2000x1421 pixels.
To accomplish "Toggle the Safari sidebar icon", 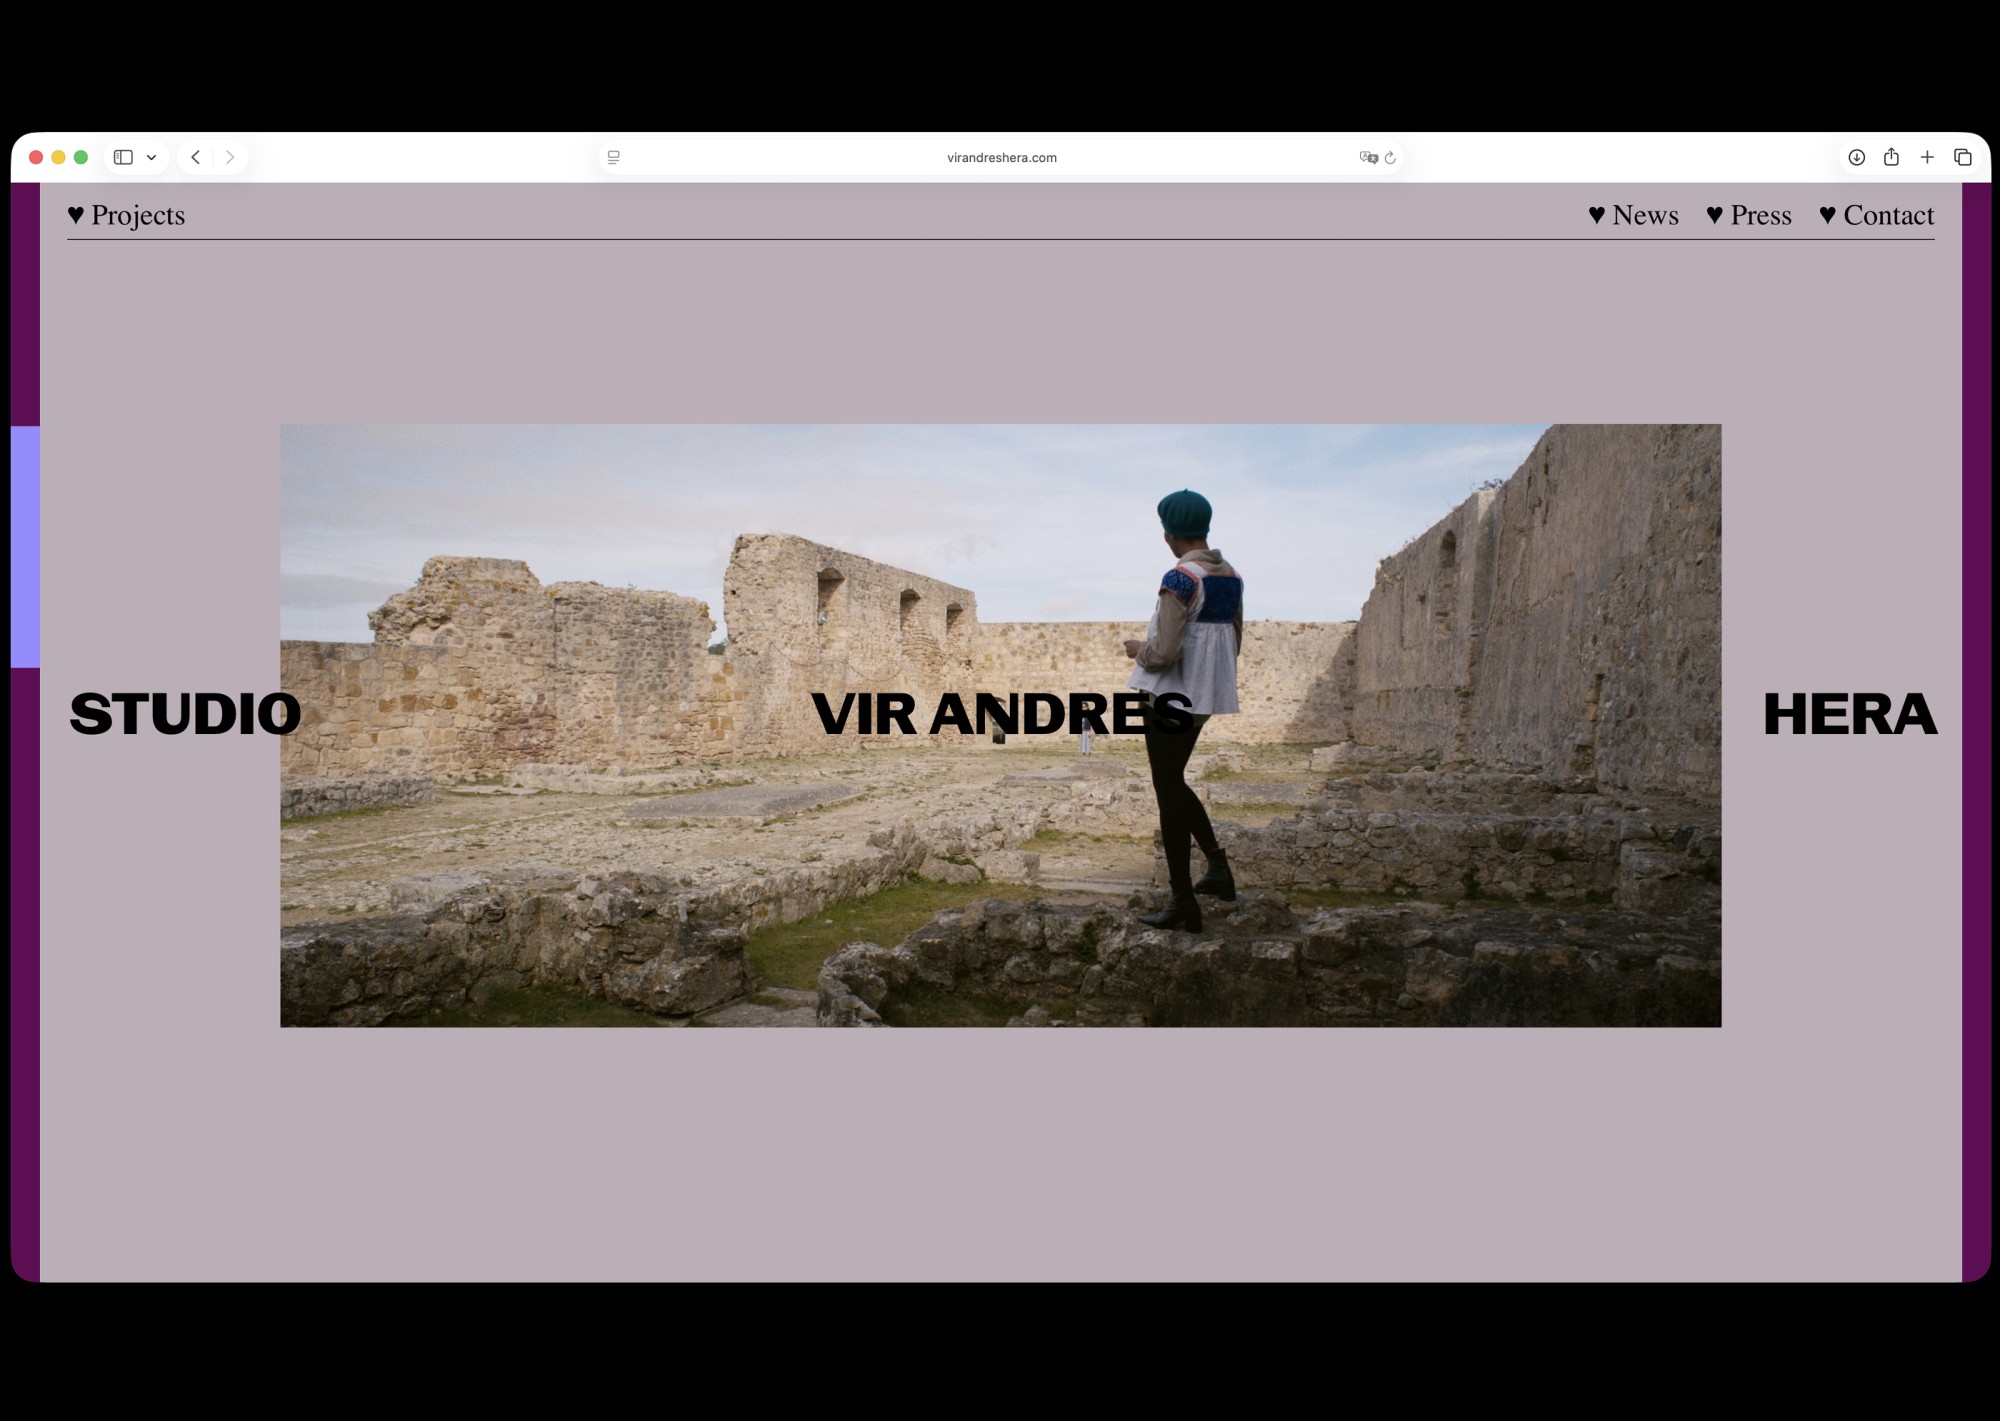I will (124, 157).
